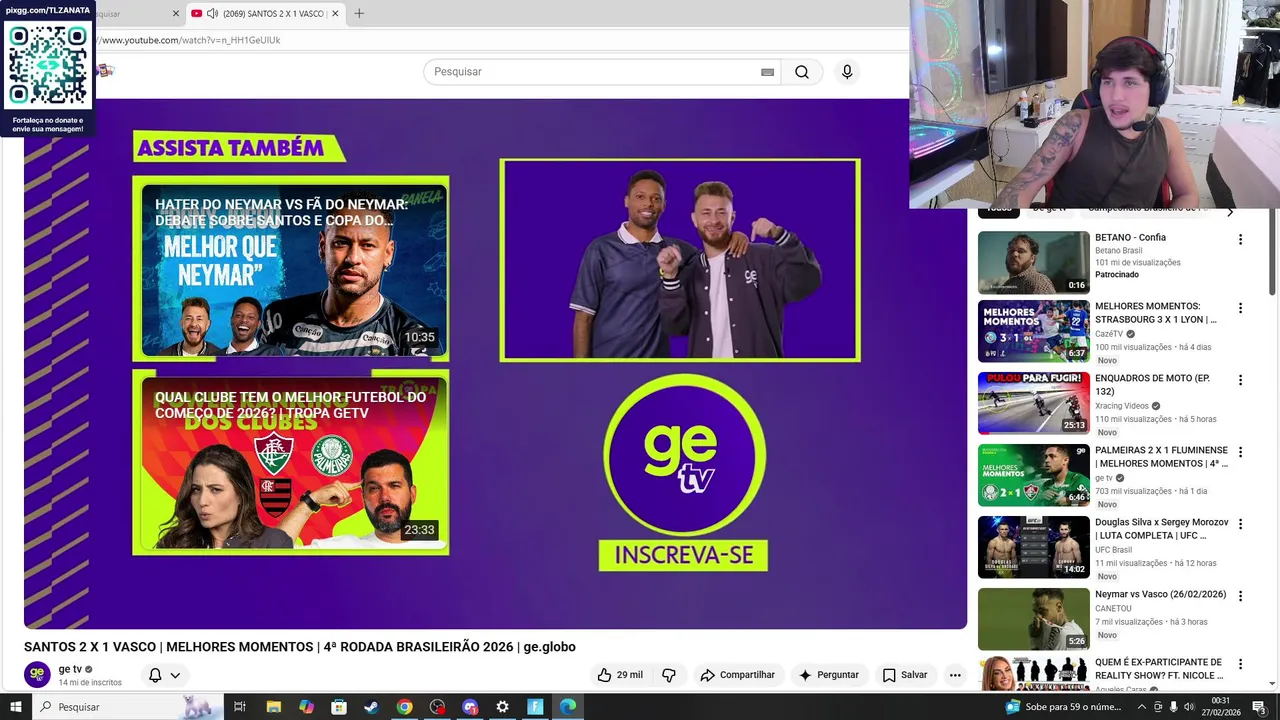Image resolution: width=1280 pixels, height=720 pixels.
Task: Open the ge tv channel avatar
Action: (x=37, y=675)
